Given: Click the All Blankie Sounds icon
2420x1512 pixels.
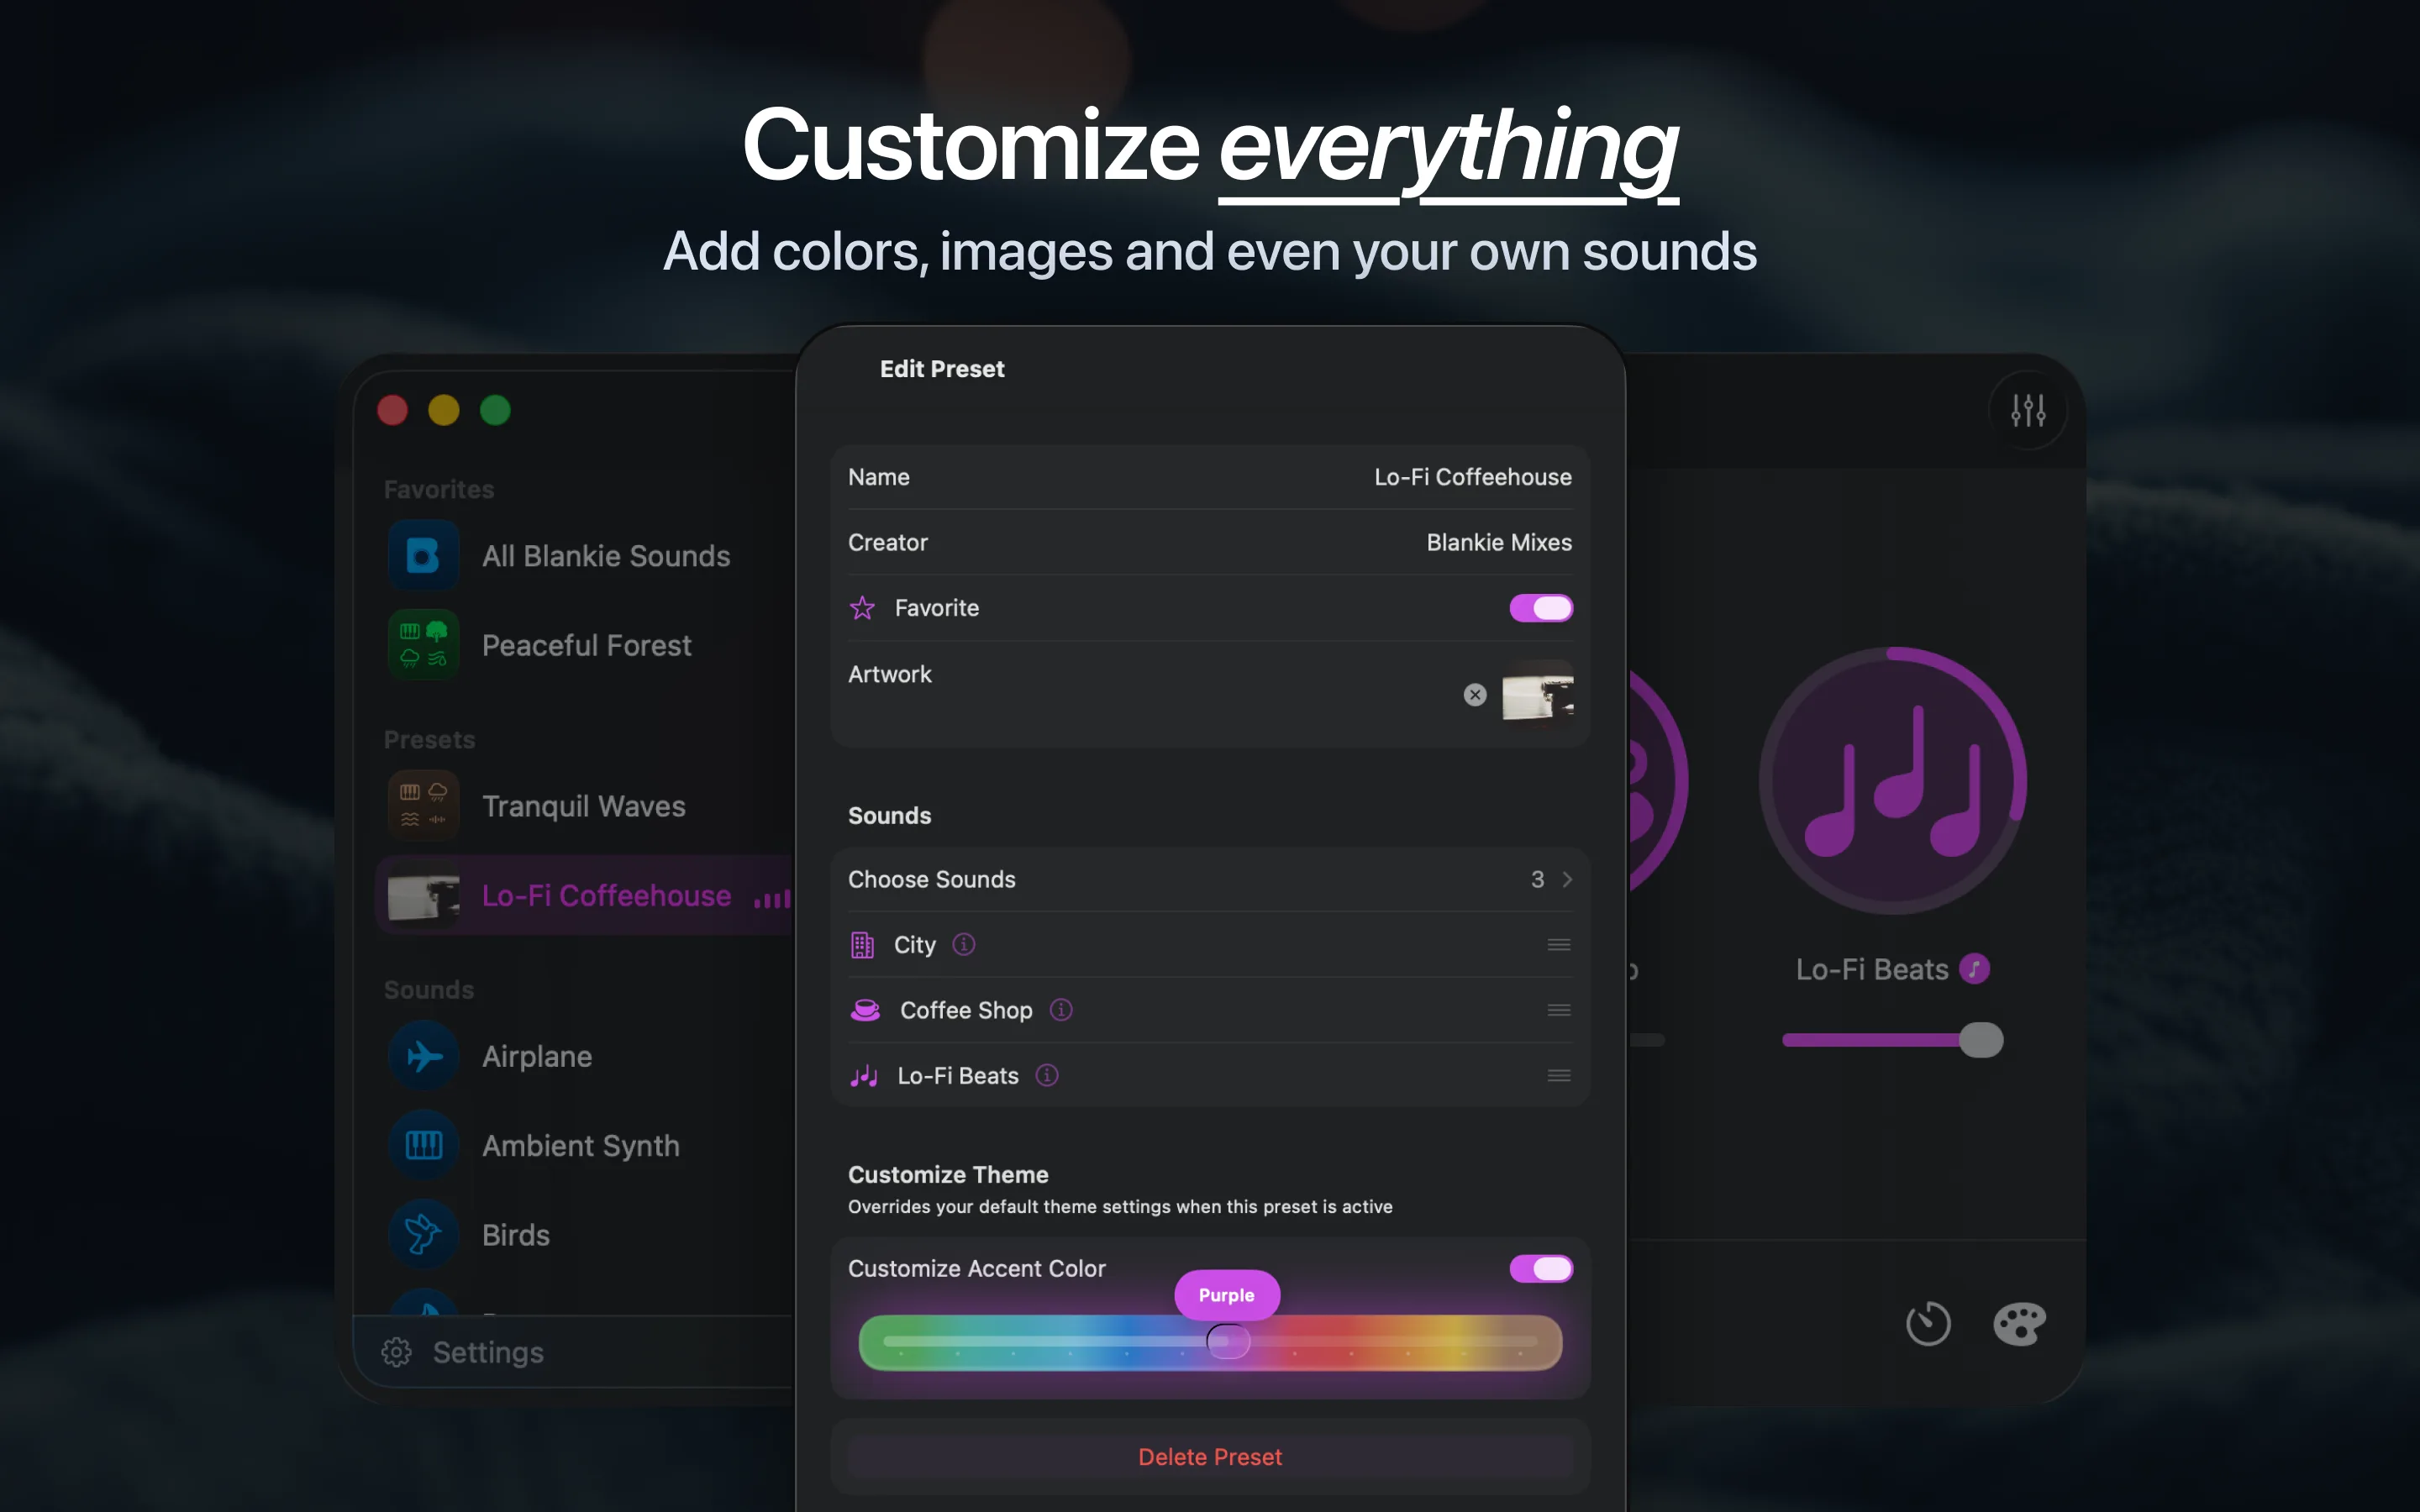Looking at the screenshot, I should [x=423, y=555].
